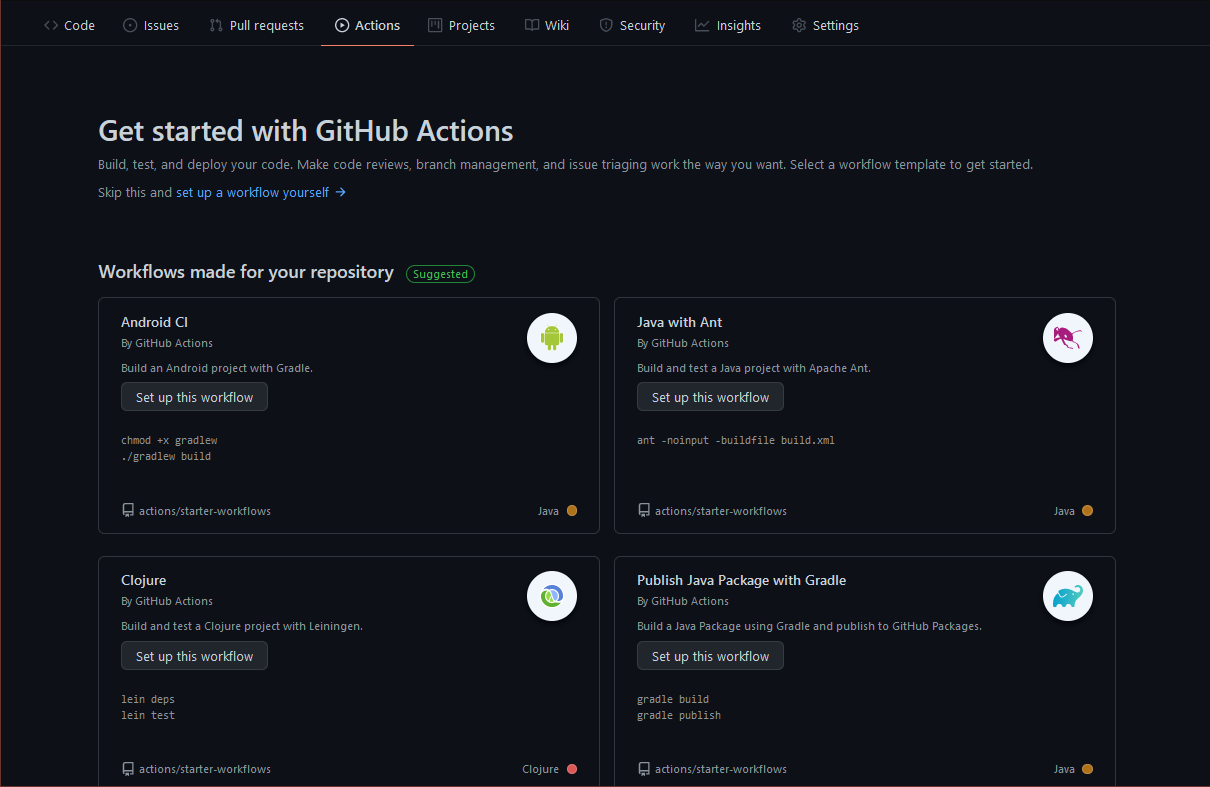Open the Wiki tab
Viewport: 1210px width, 787px height.
pyautogui.click(x=547, y=25)
